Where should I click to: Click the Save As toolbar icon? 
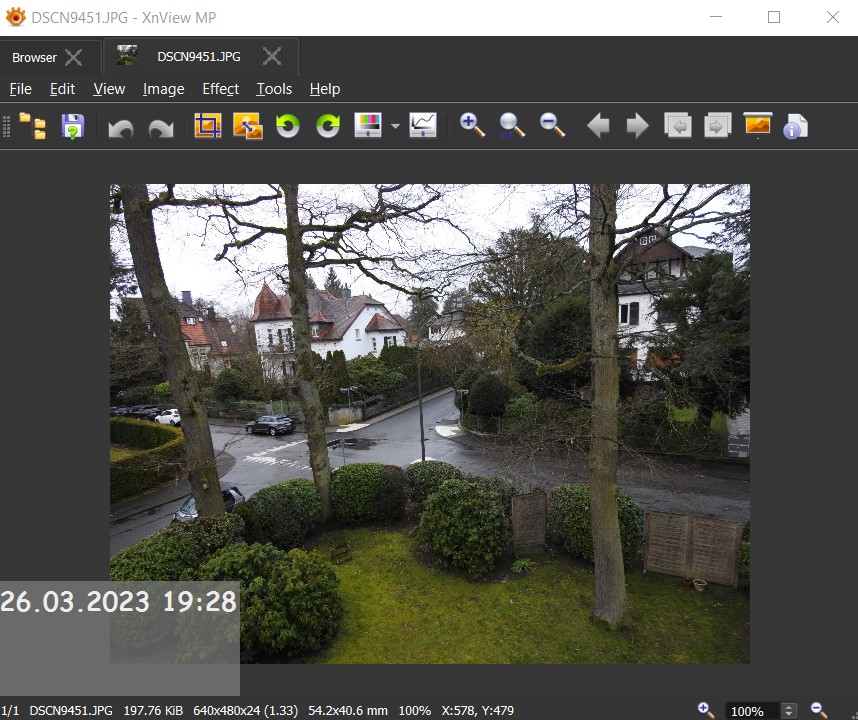pos(73,126)
